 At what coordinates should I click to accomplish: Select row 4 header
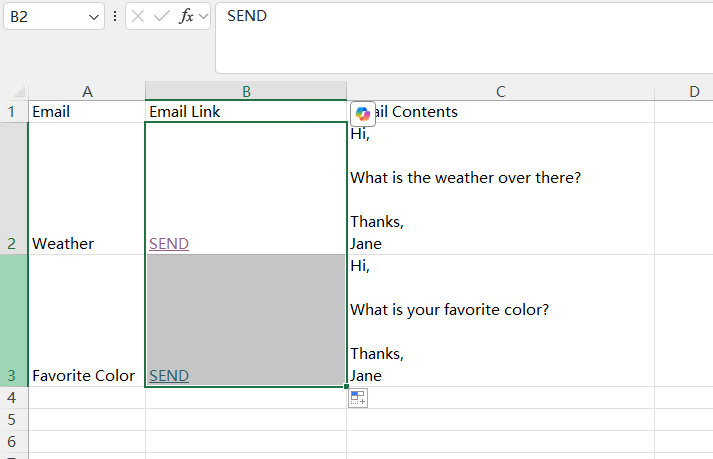[14, 398]
